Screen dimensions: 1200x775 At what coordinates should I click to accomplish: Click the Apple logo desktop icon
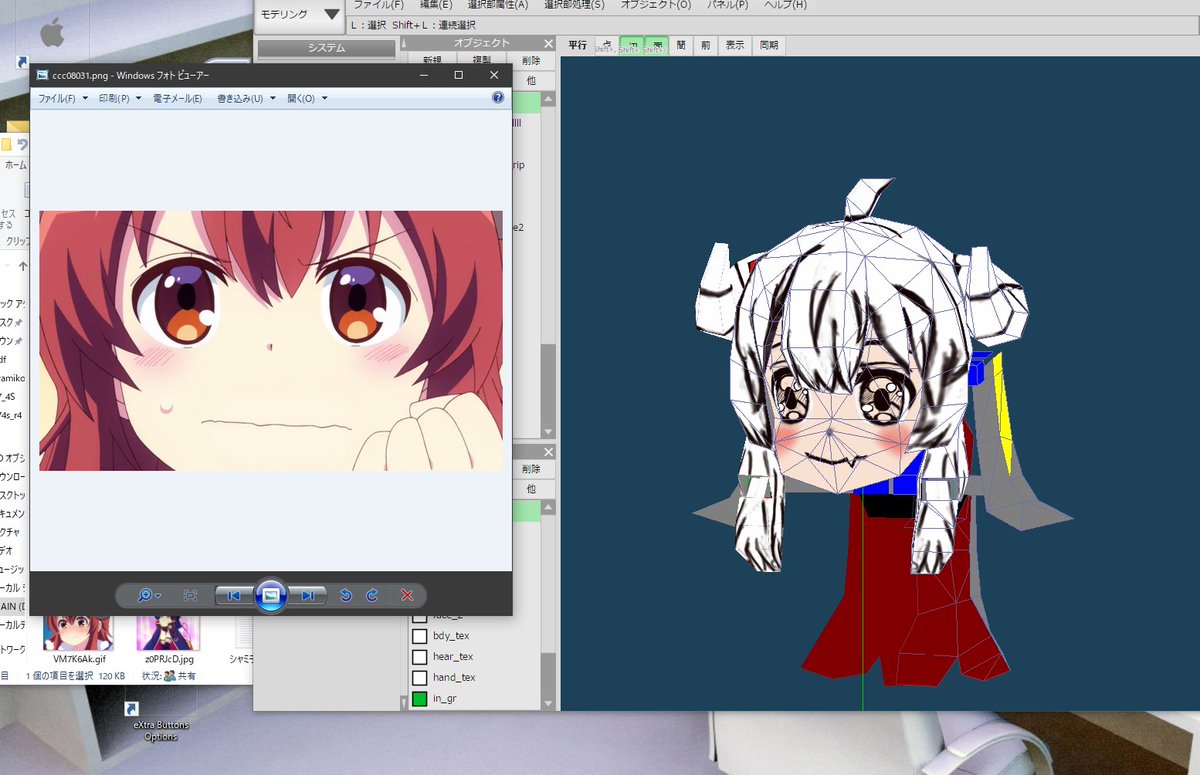click(51, 34)
